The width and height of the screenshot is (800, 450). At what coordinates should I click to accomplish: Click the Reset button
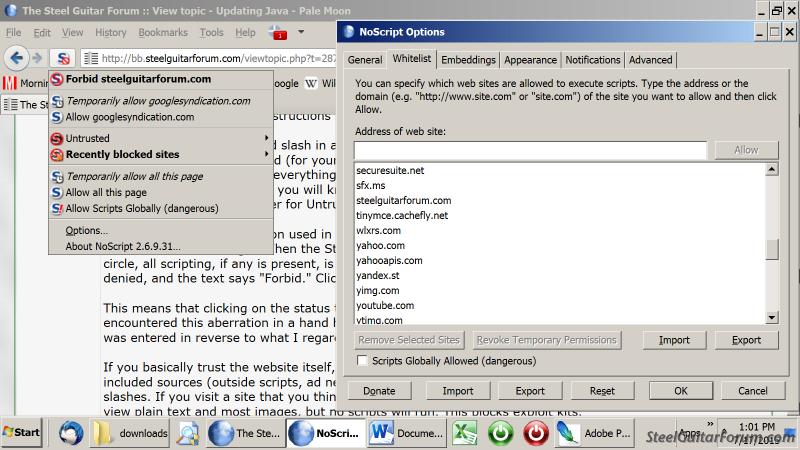[x=602, y=391]
